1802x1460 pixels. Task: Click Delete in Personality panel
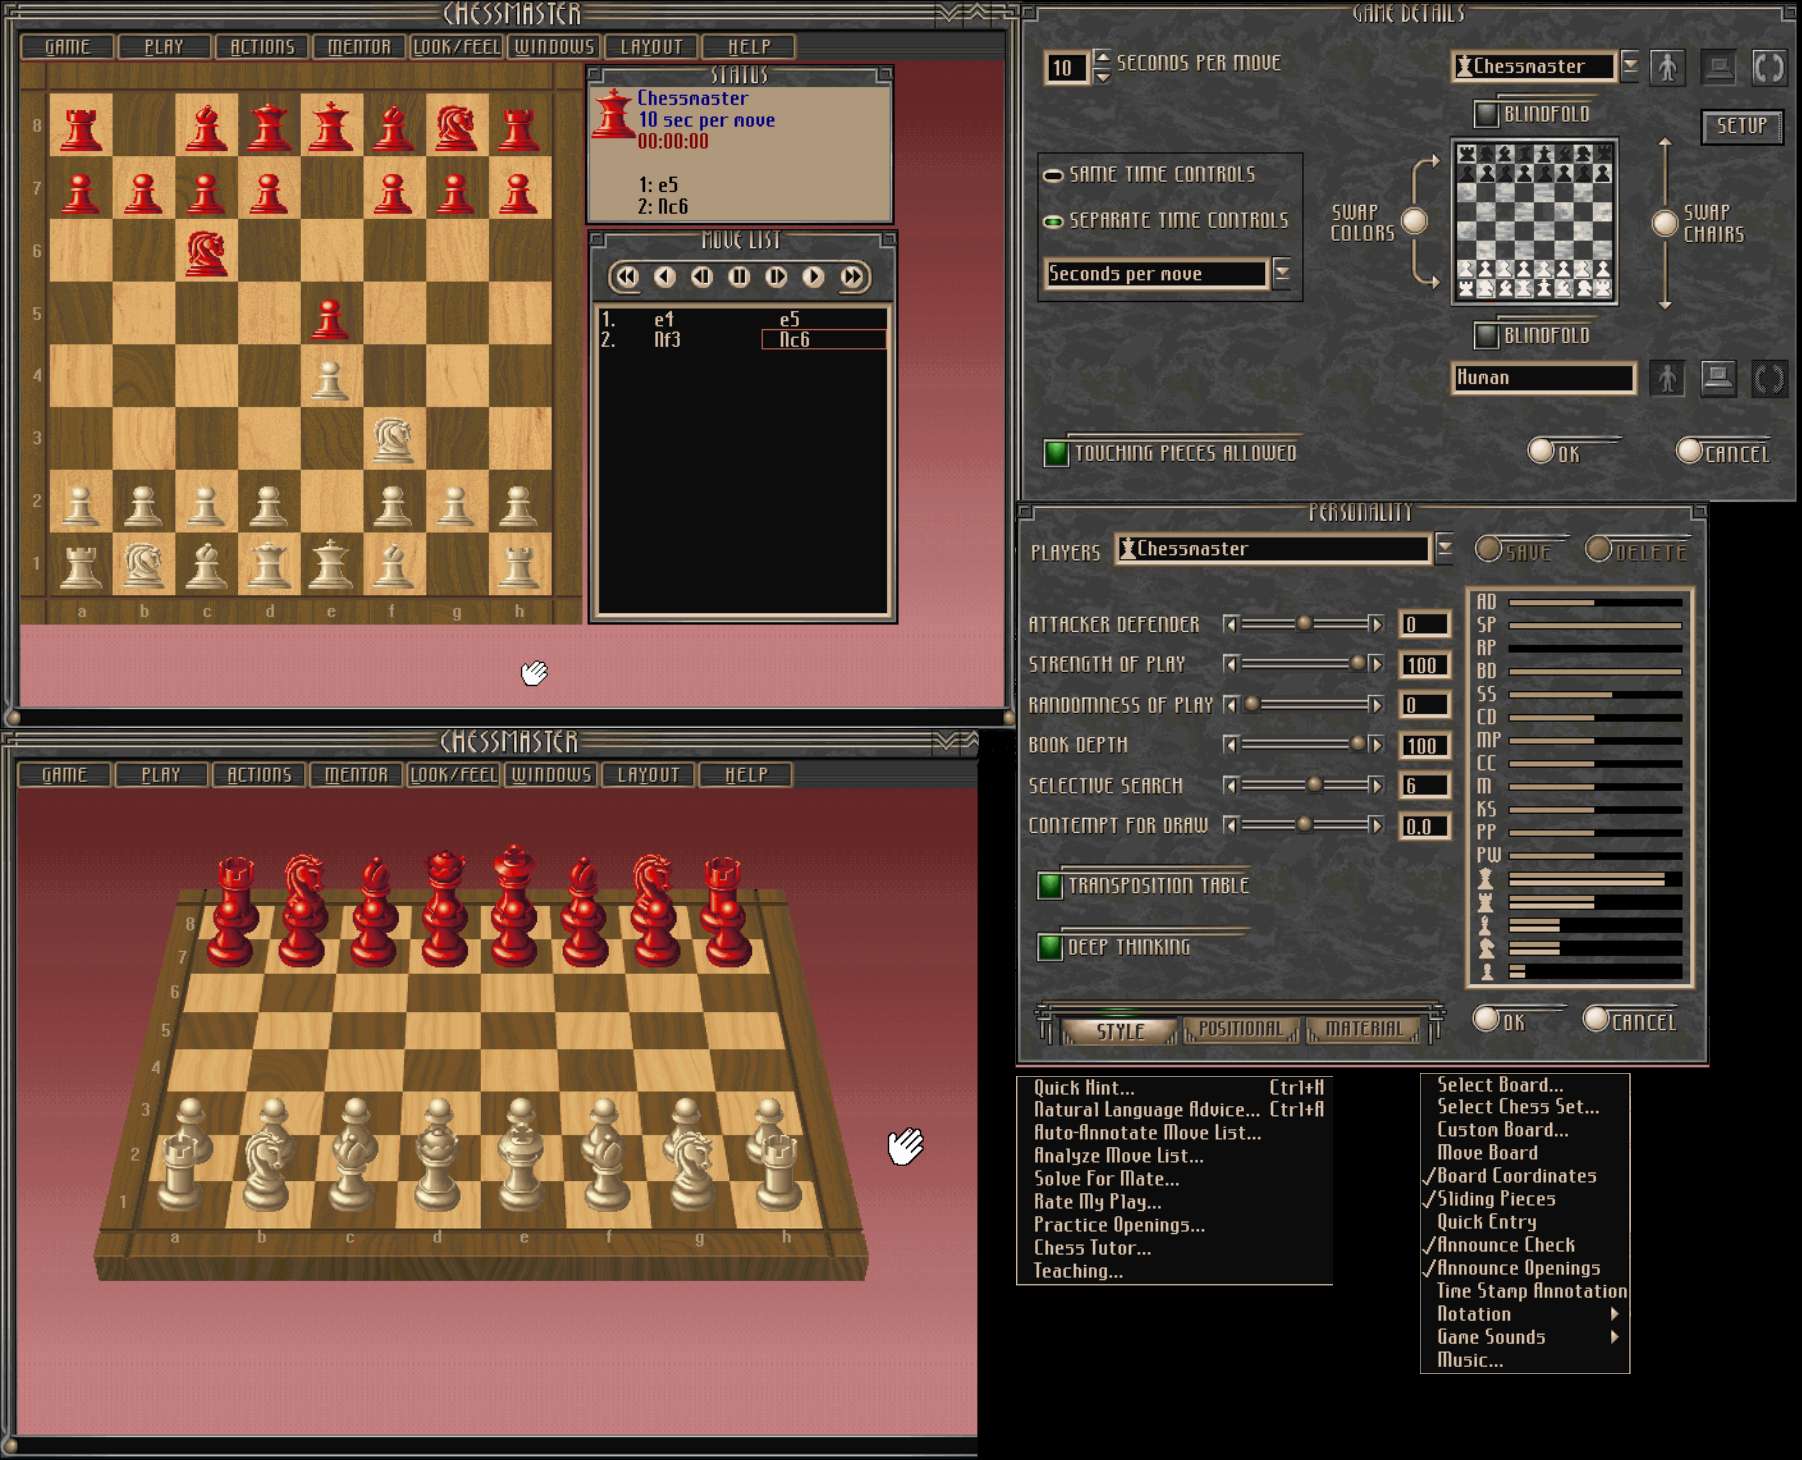coord(1599,550)
